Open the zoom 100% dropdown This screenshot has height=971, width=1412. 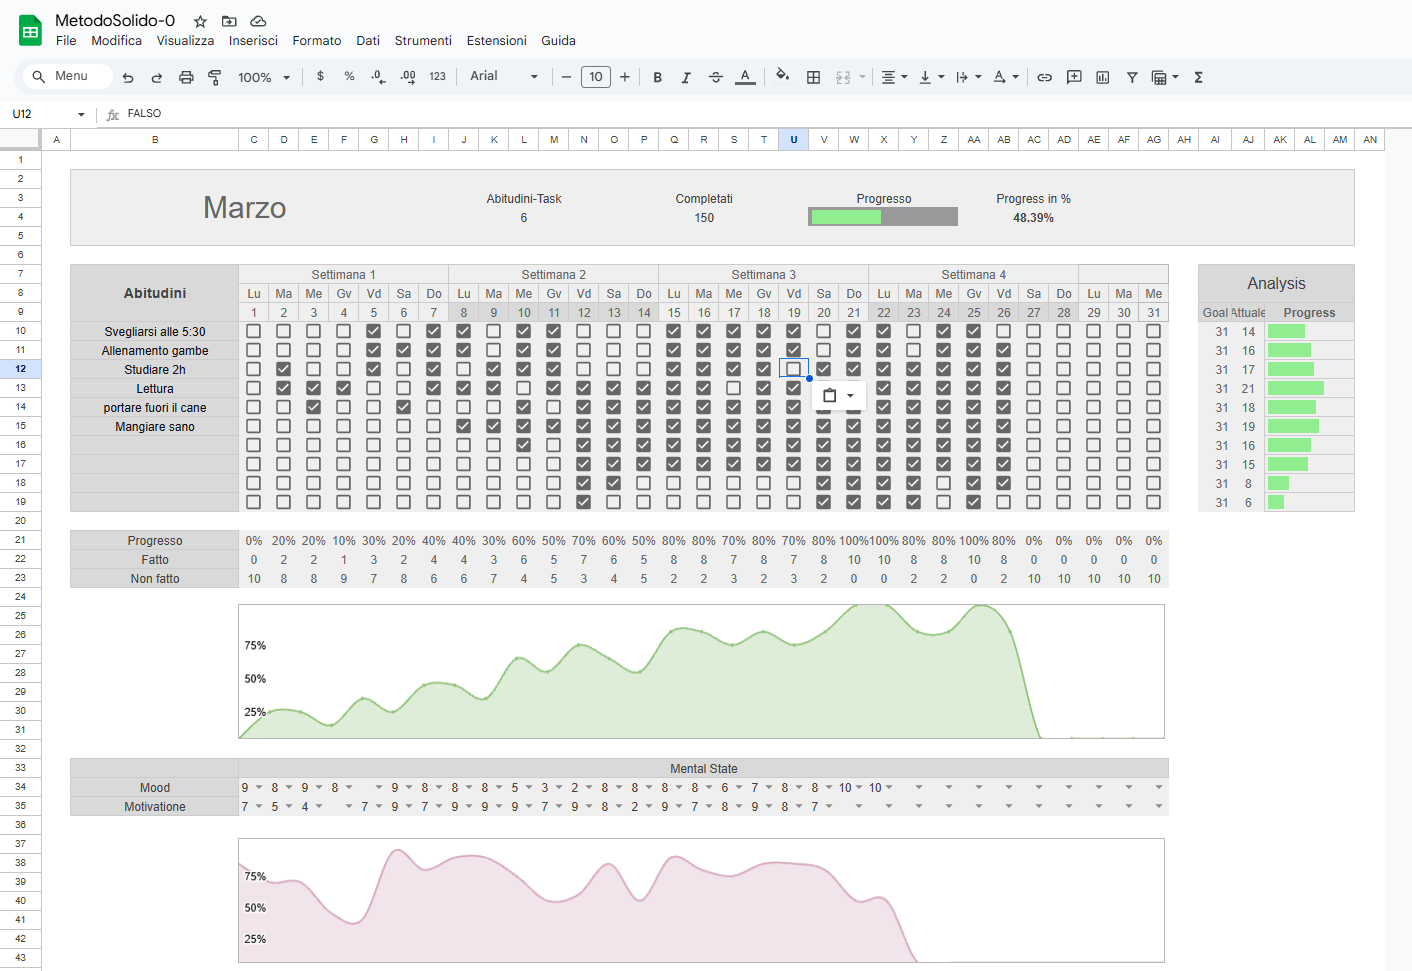coord(264,77)
